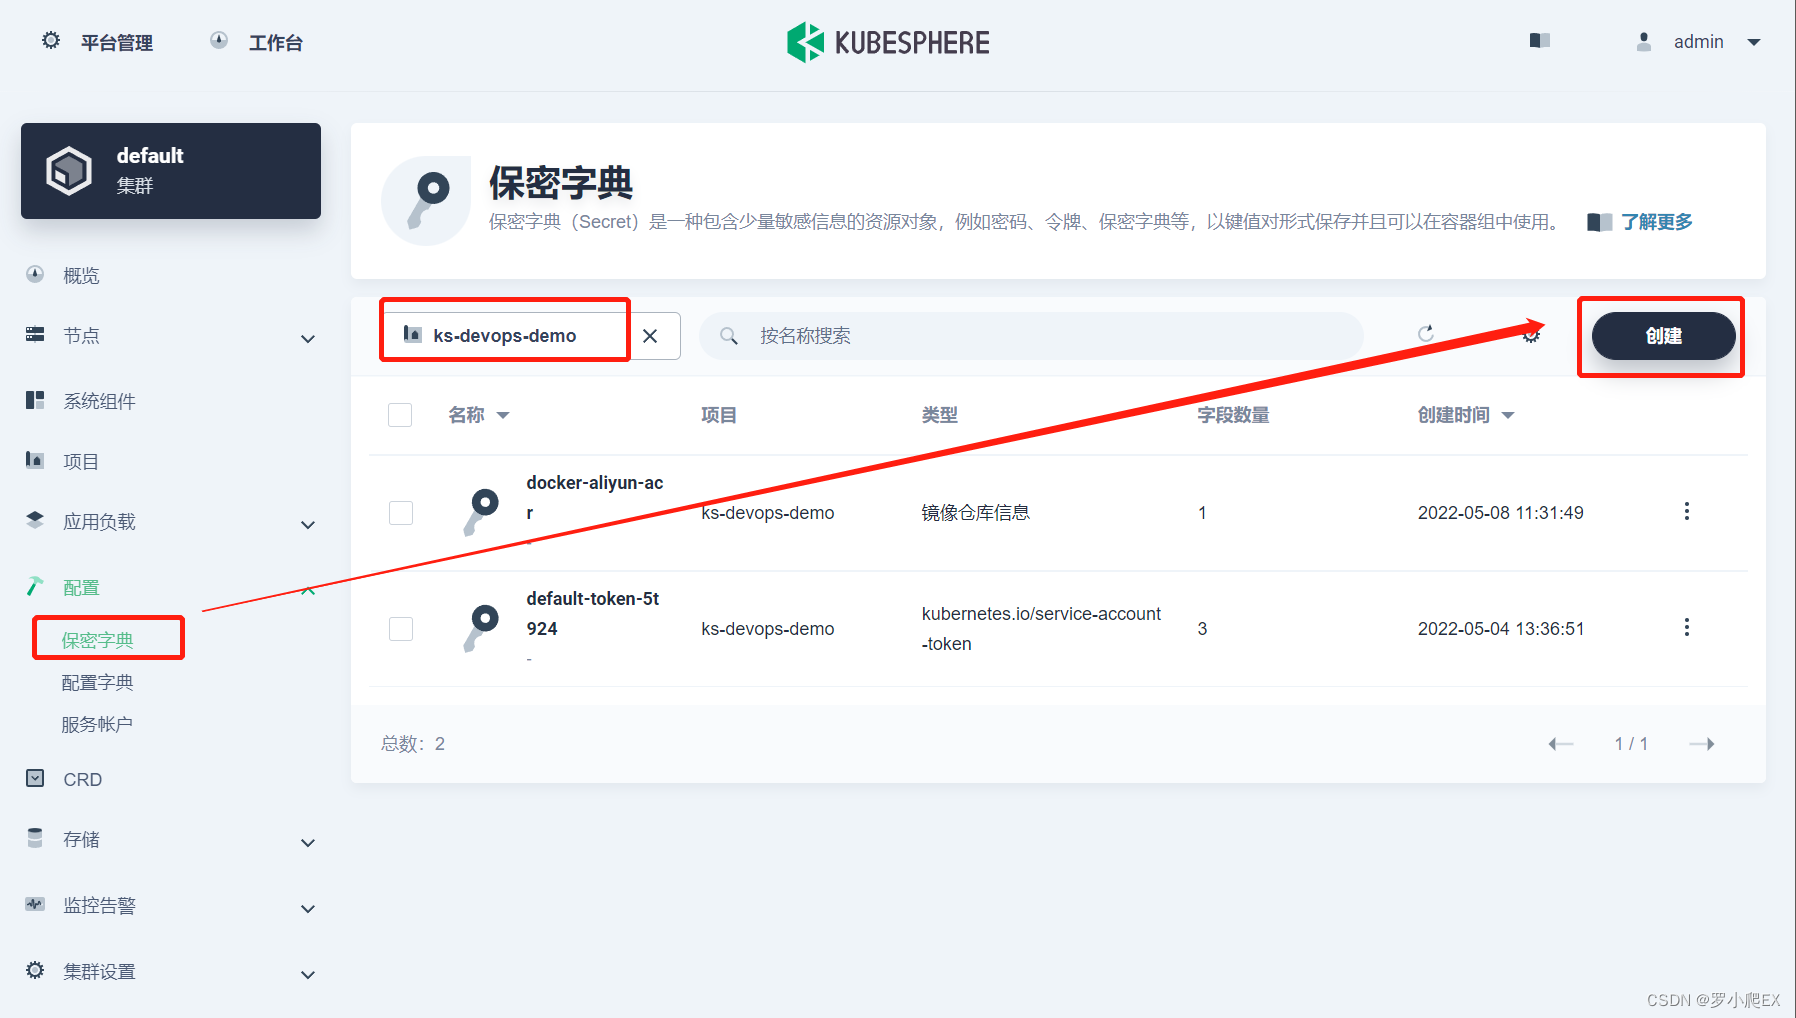Screen dimensions: 1796x1018
Task: Check the docker-aliyun-acr row checkbox
Action: [400, 512]
